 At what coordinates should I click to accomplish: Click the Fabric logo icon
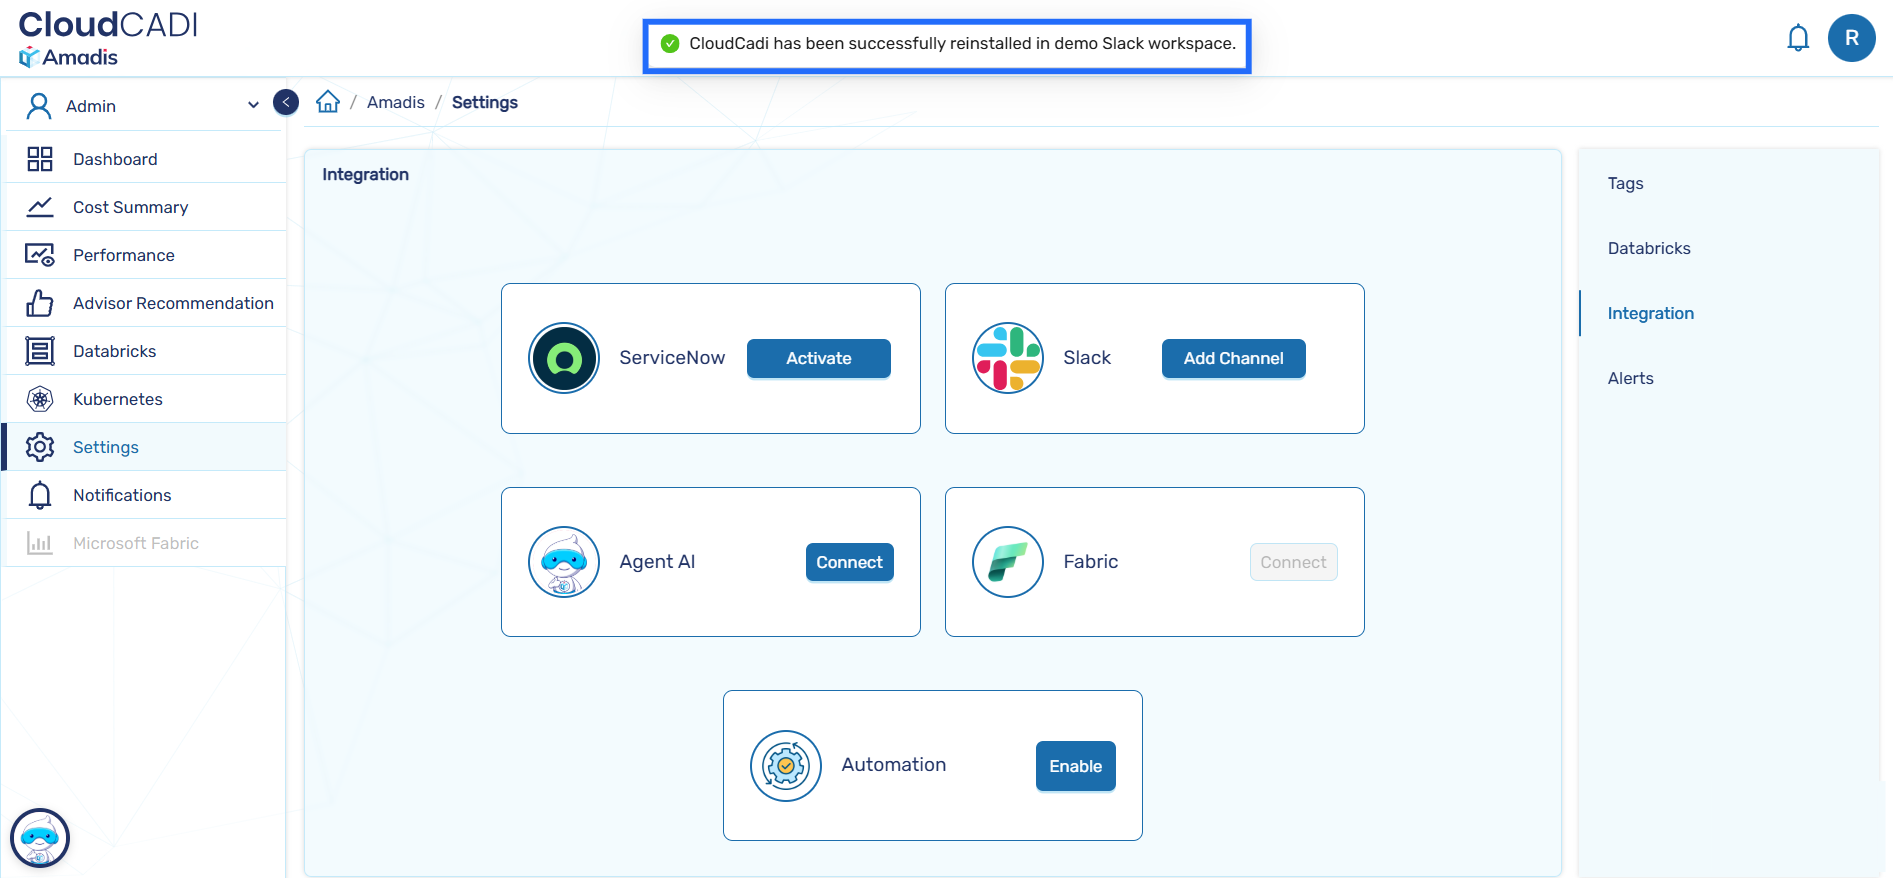click(1007, 562)
